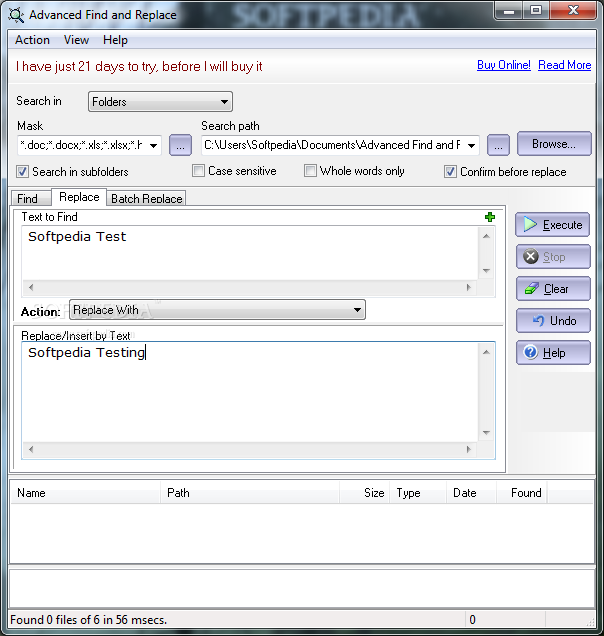Click the Text to Find scroll down arrow
This screenshot has height=636, width=604.
point(486,271)
